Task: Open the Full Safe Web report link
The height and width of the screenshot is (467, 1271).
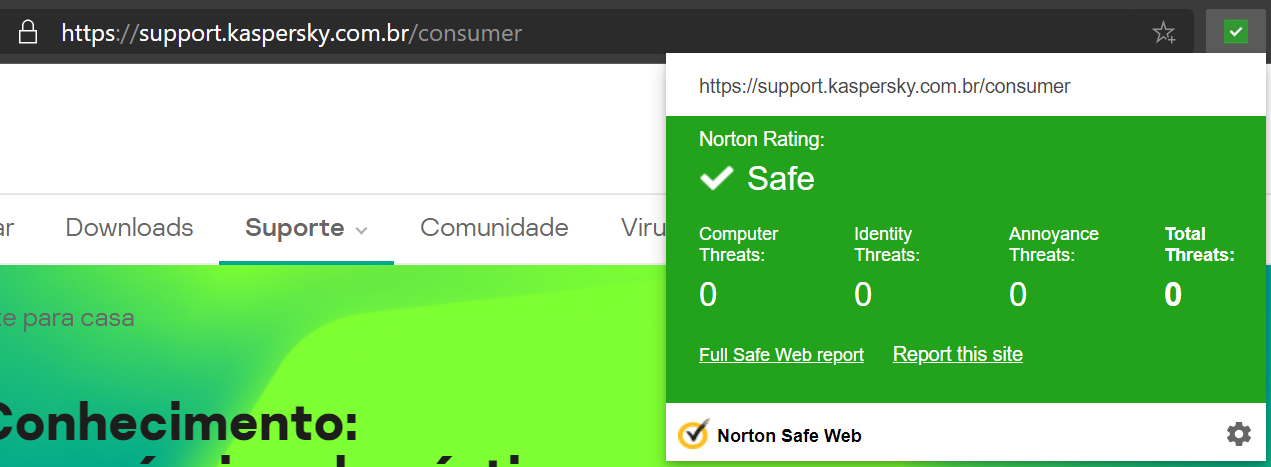Action: pos(781,355)
